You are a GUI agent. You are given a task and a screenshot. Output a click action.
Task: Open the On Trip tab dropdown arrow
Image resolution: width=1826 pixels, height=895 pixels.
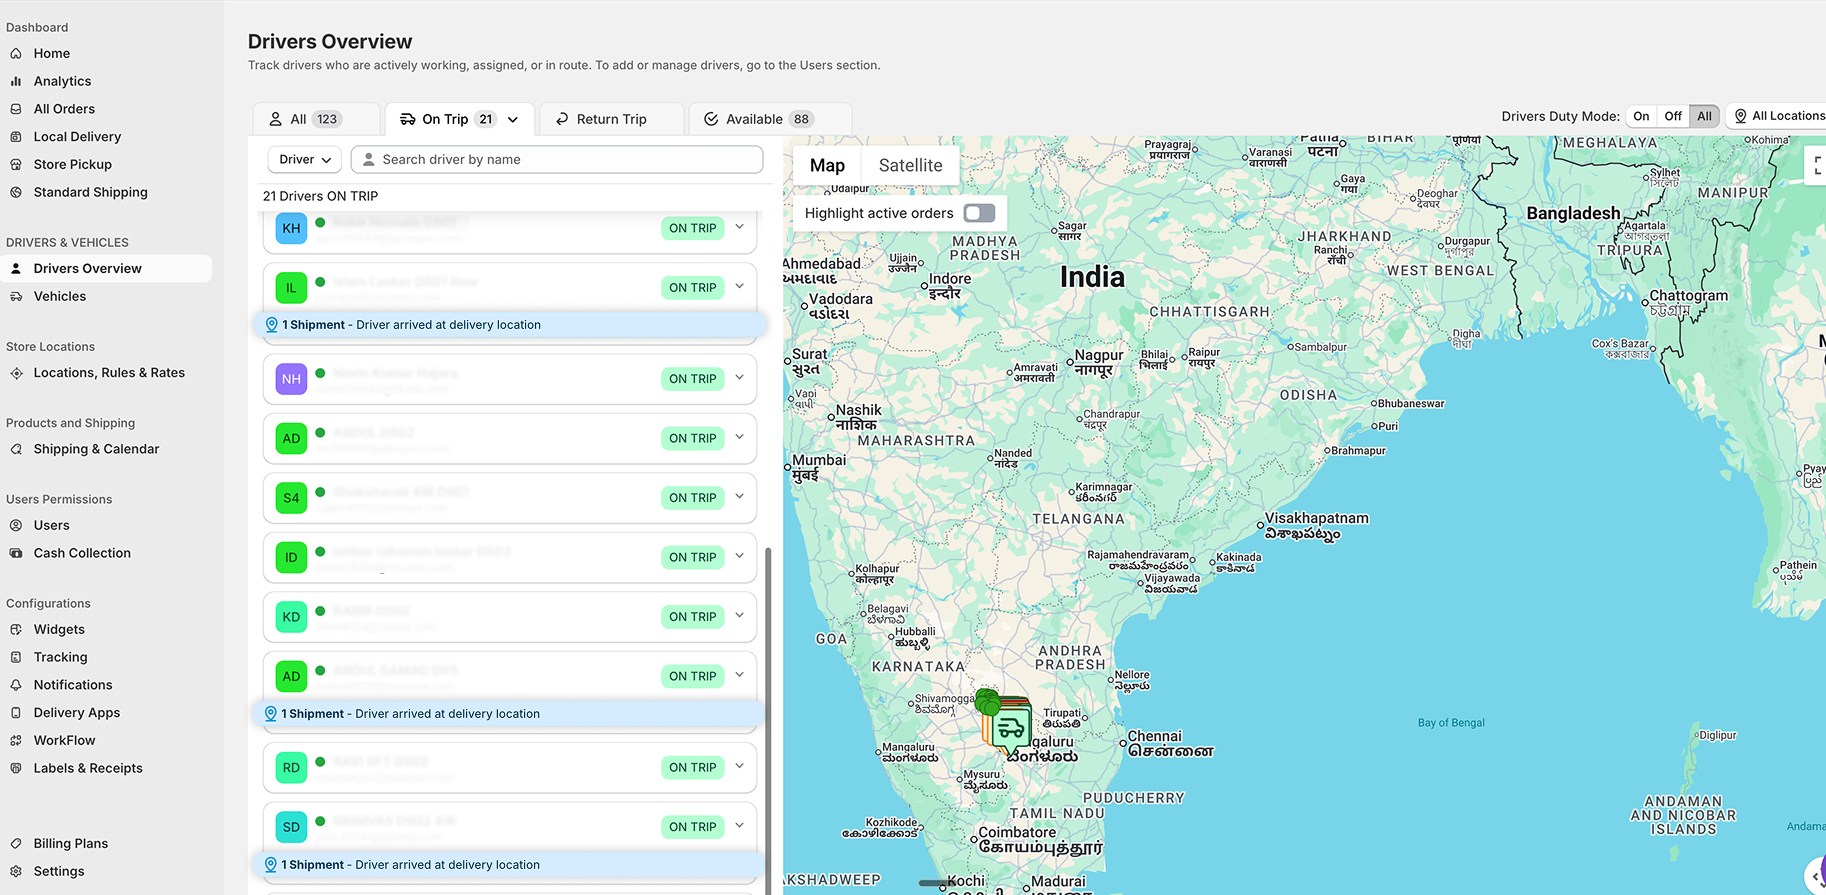513,119
